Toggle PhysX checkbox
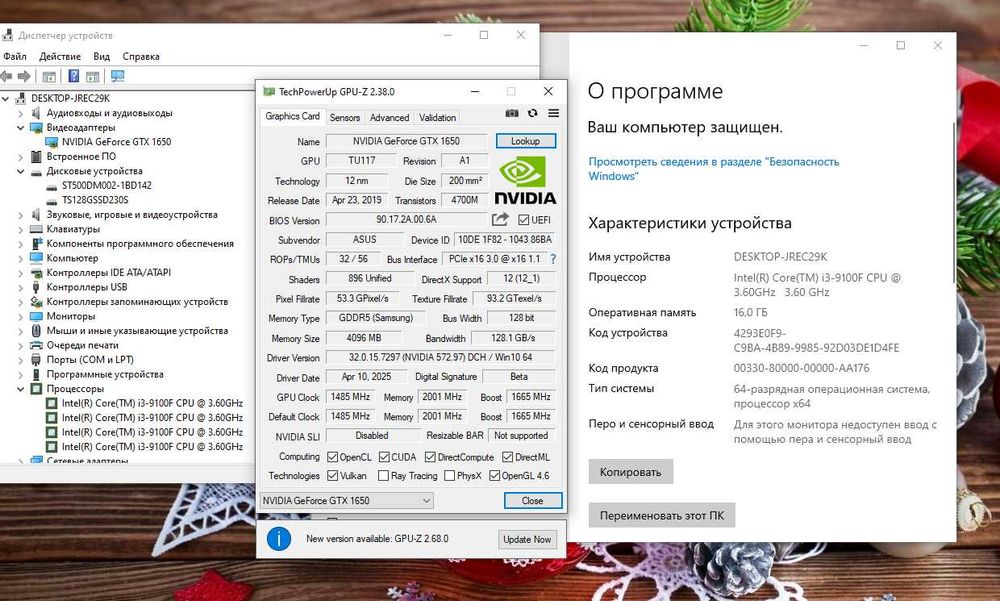 point(450,475)
